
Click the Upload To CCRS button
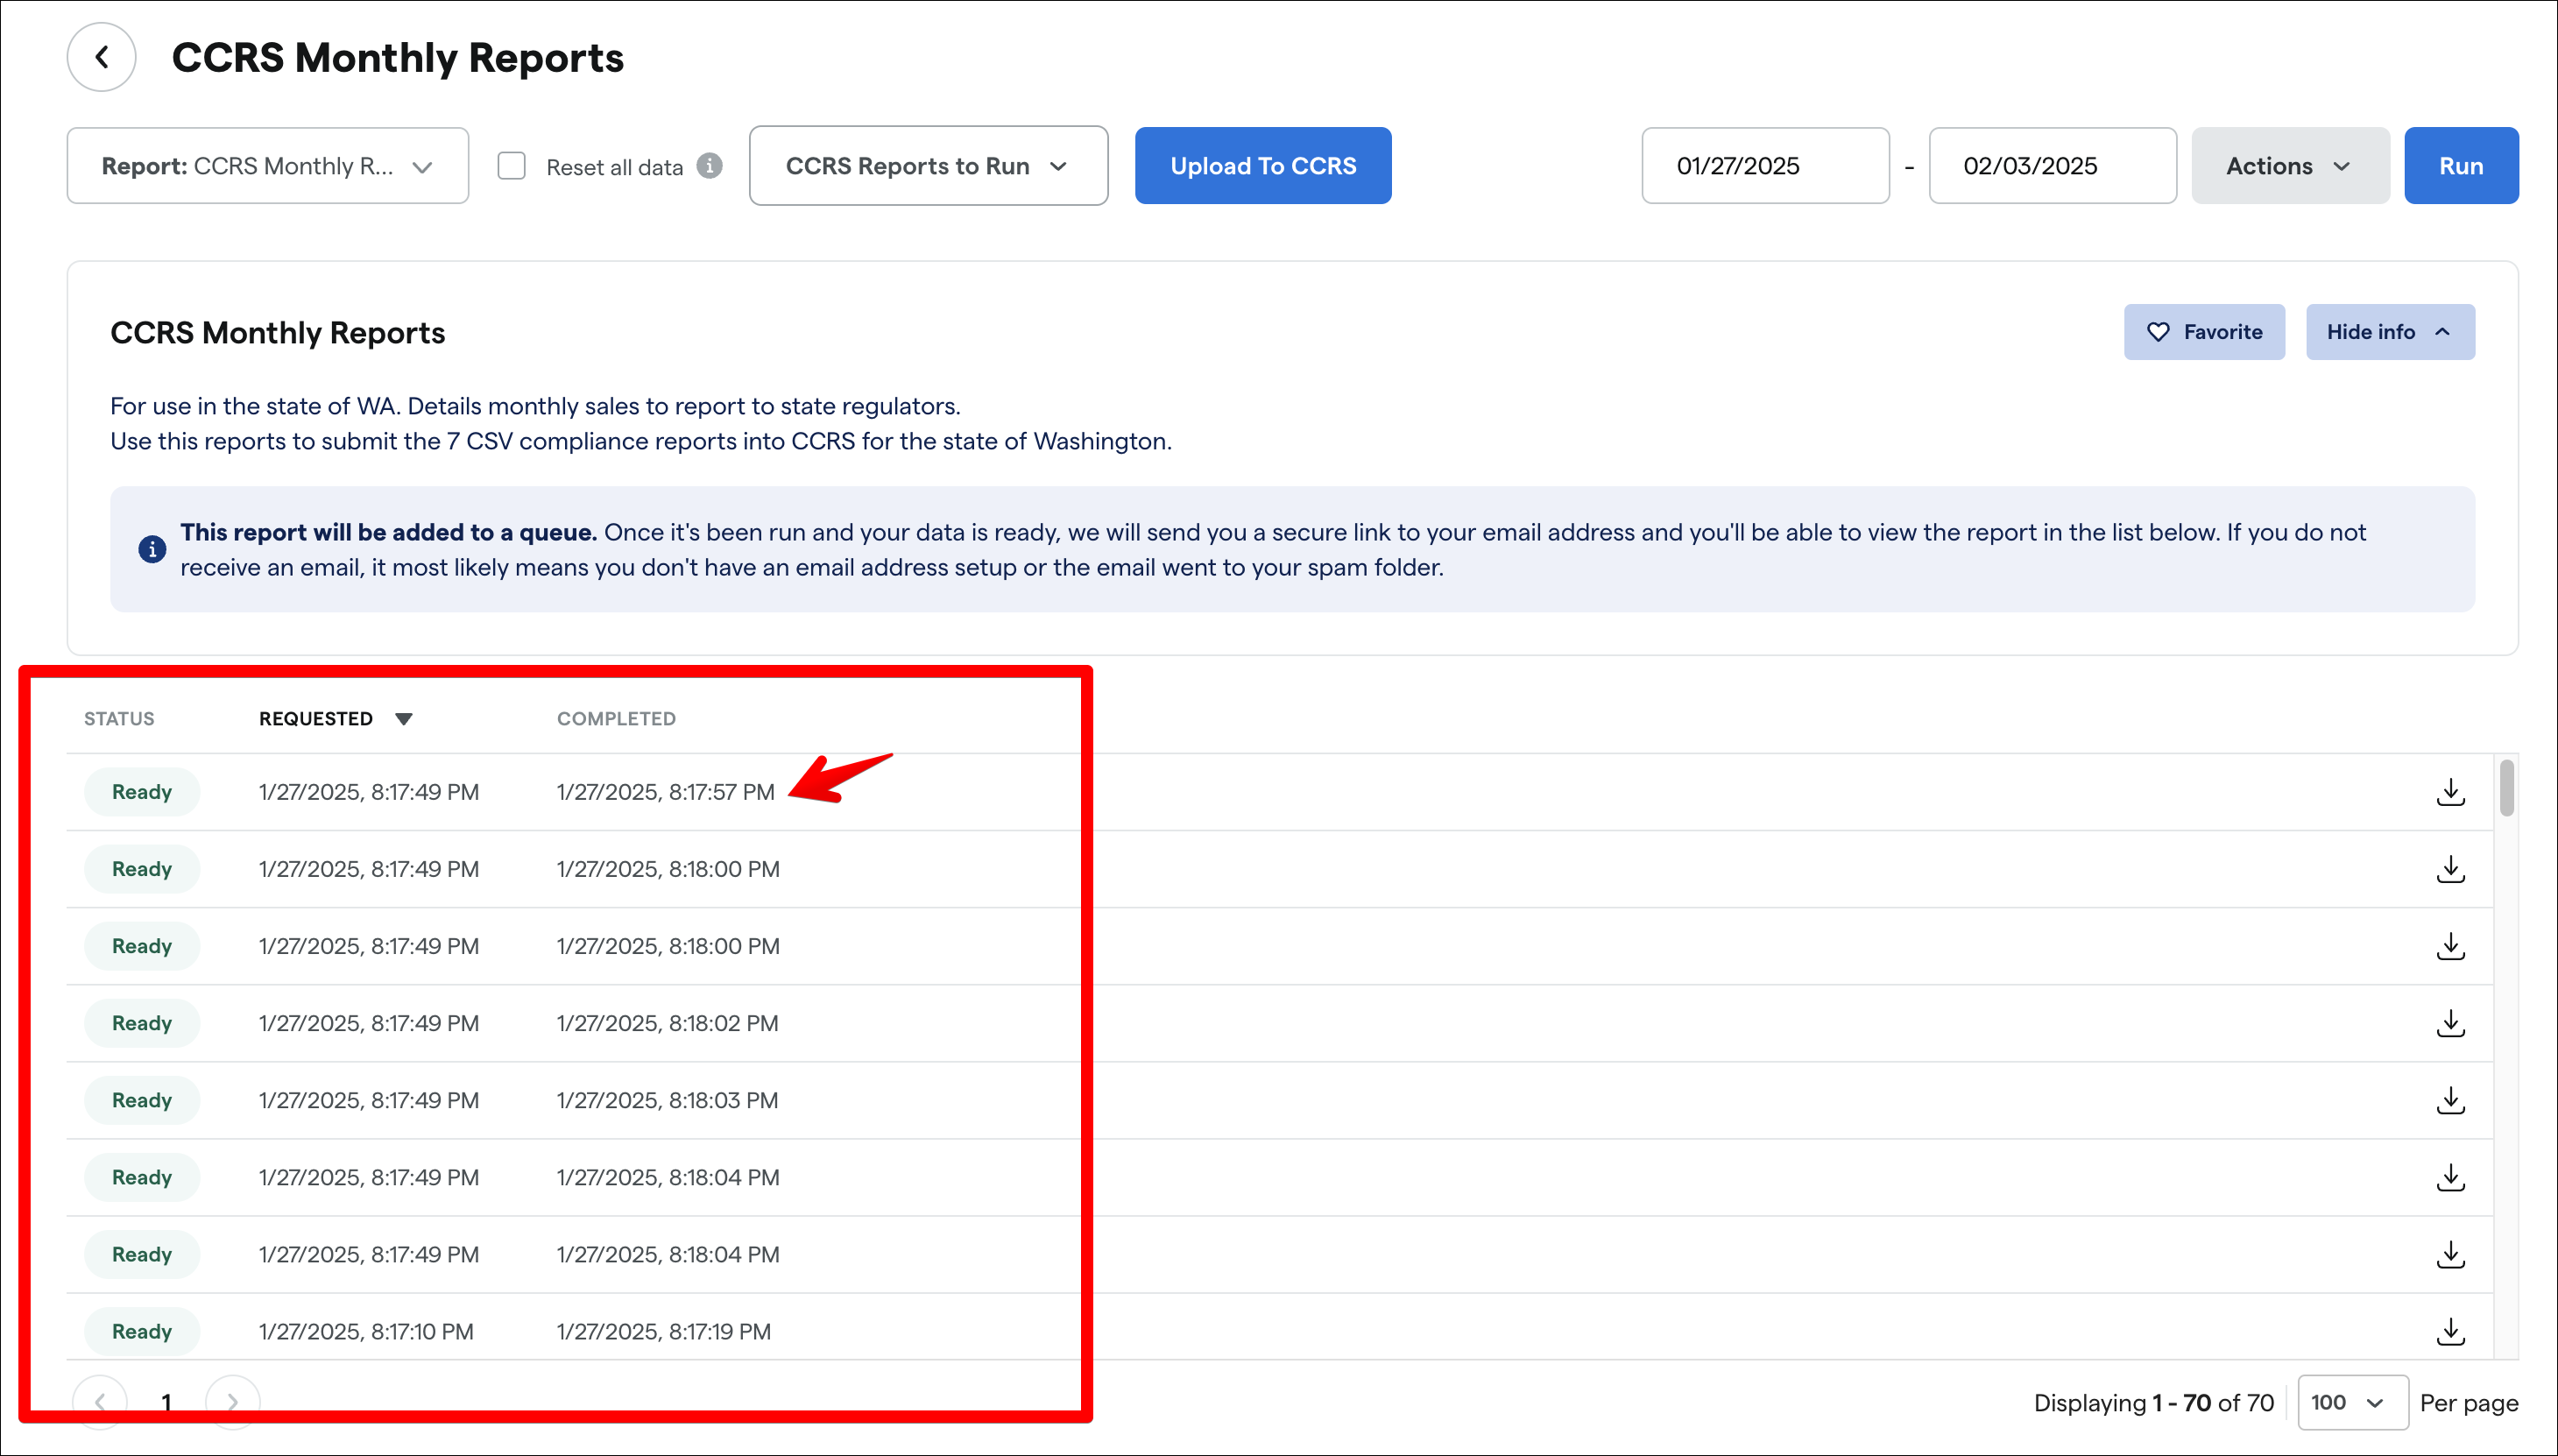(x=1263, y=166)
